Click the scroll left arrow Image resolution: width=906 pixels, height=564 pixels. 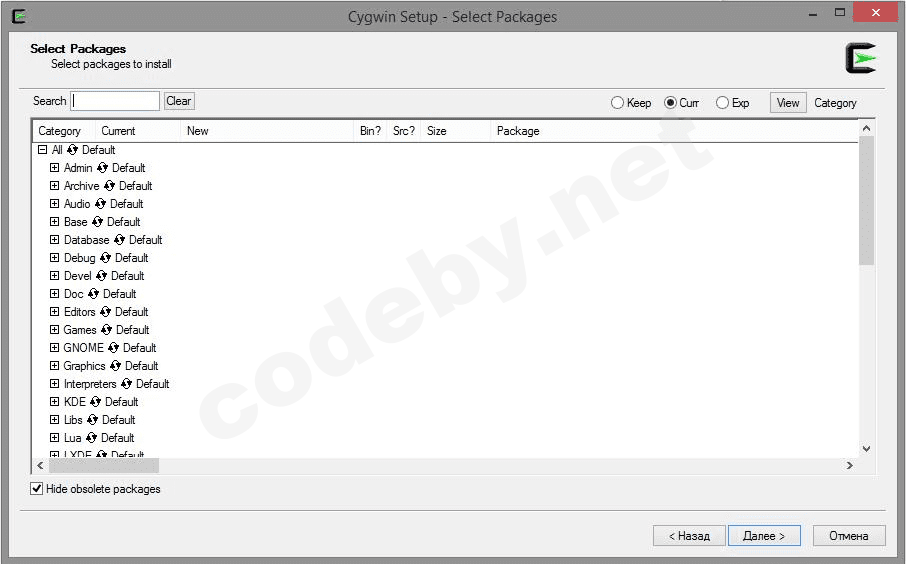point(40,465)
